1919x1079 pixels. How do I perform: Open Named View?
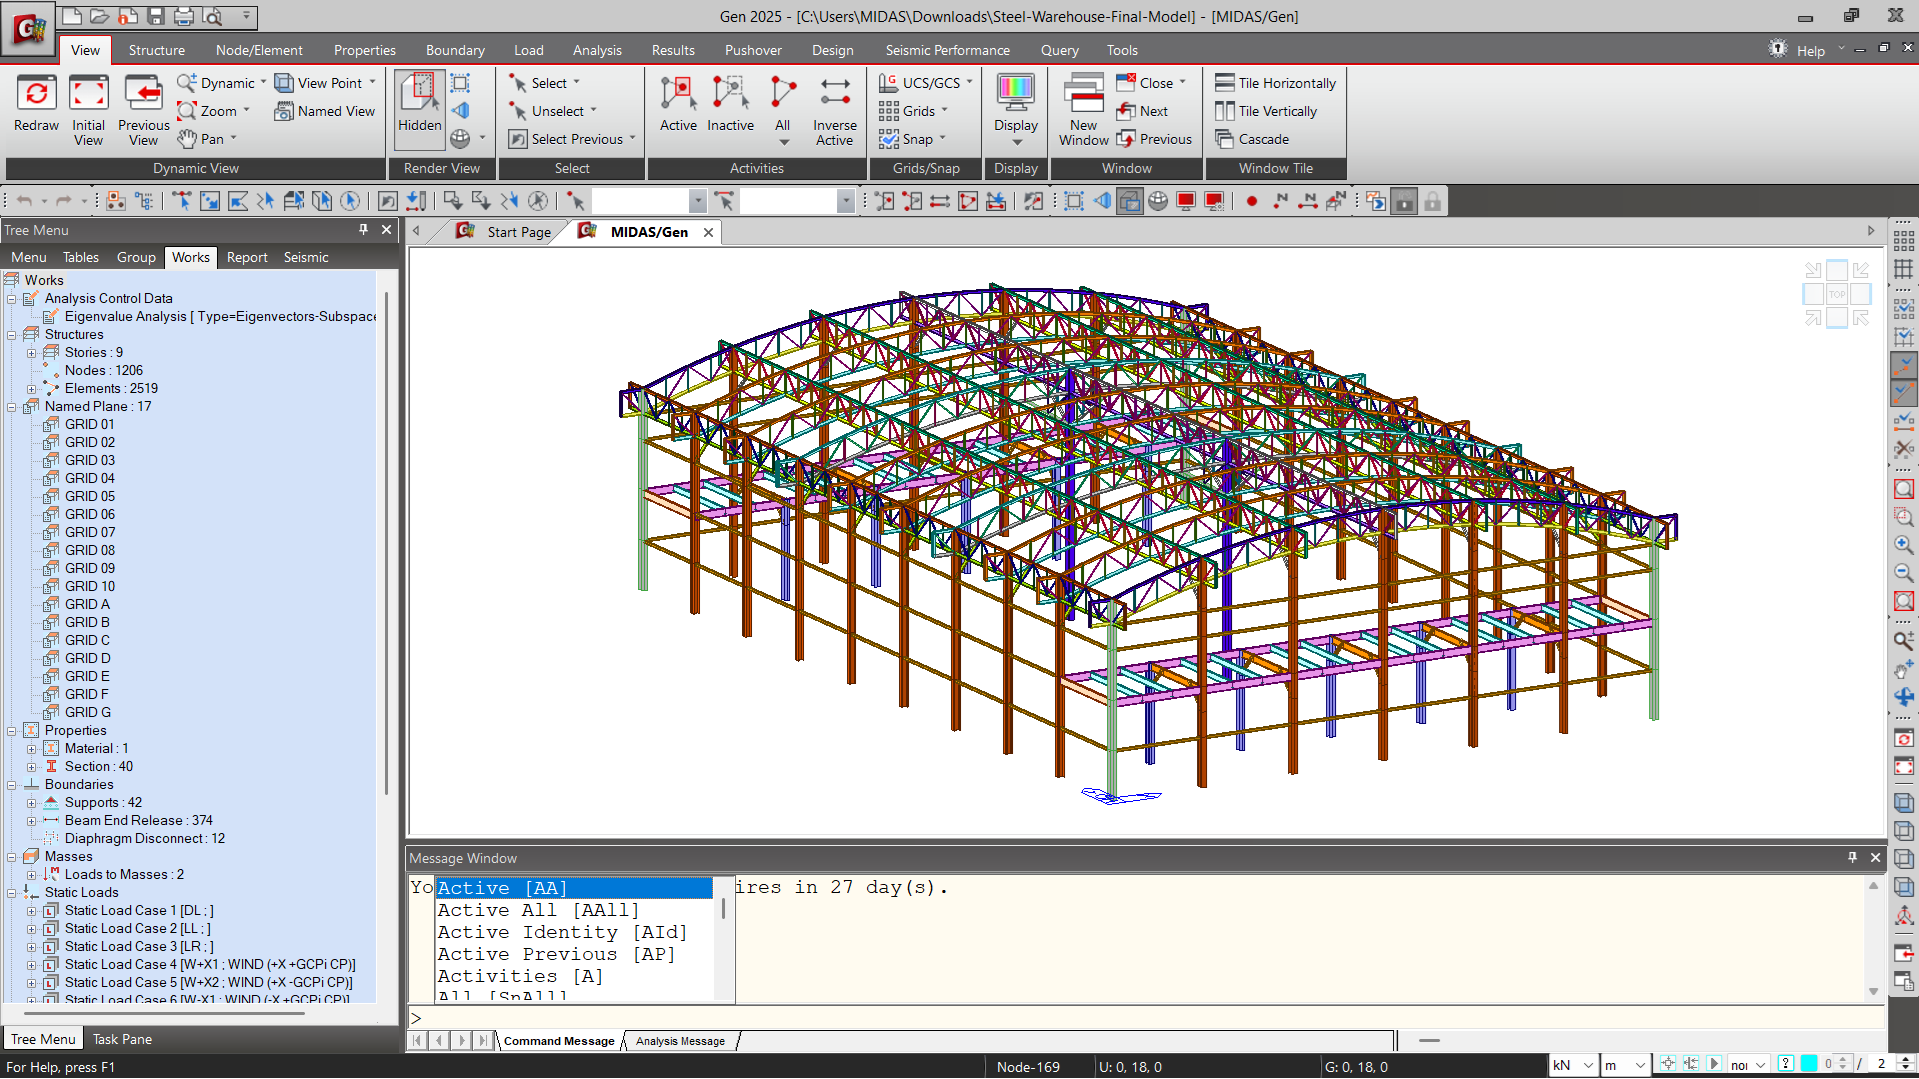[x=325, y=111]
